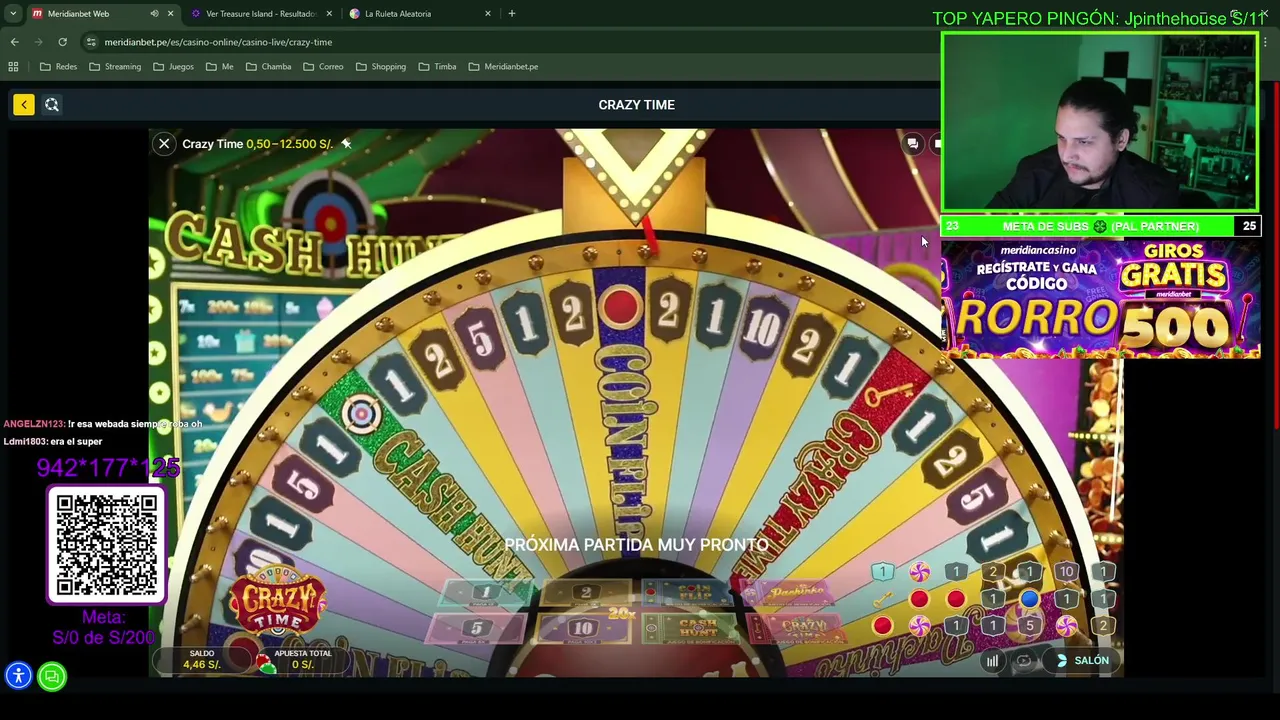The height and width of the screenshot is (720, 1280).
Task: Click the APUESTA TOTAL display
Action: coord(302,659)
